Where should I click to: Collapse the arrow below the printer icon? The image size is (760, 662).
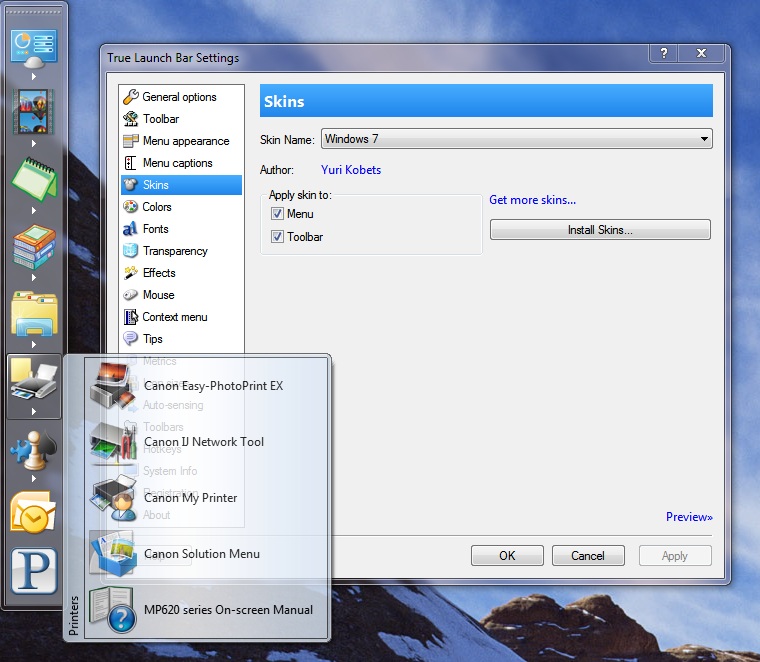tap(33, 411)
